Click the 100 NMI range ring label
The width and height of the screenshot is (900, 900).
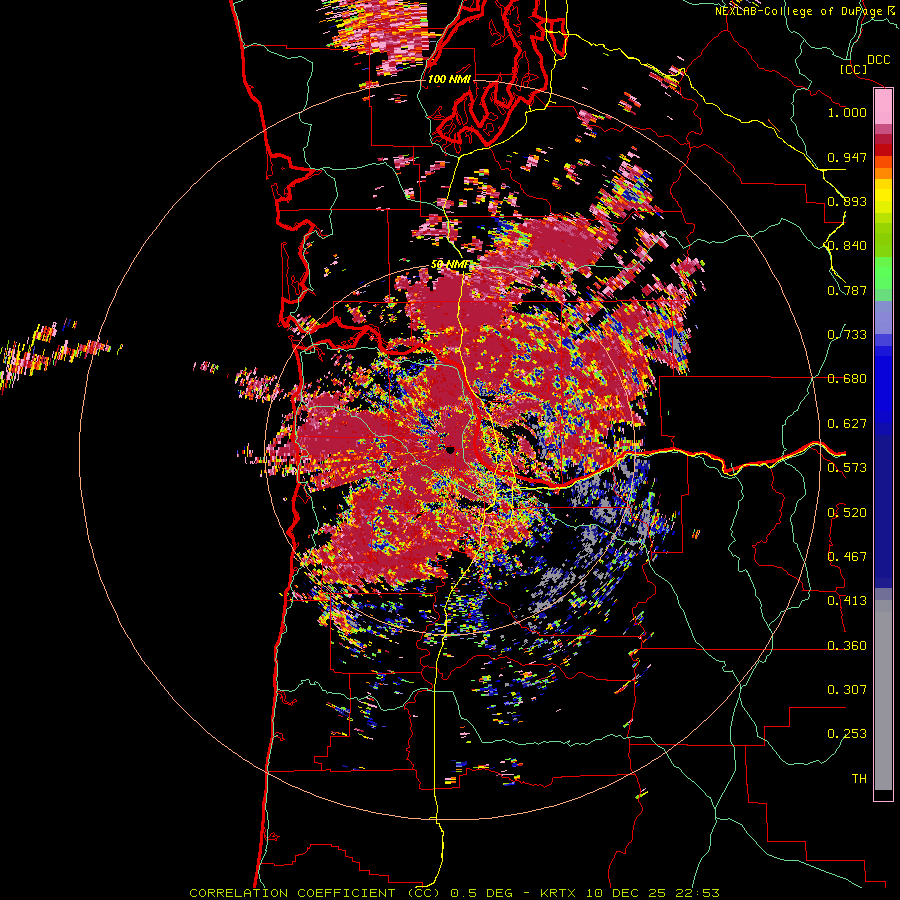click(x=449, y=79)
